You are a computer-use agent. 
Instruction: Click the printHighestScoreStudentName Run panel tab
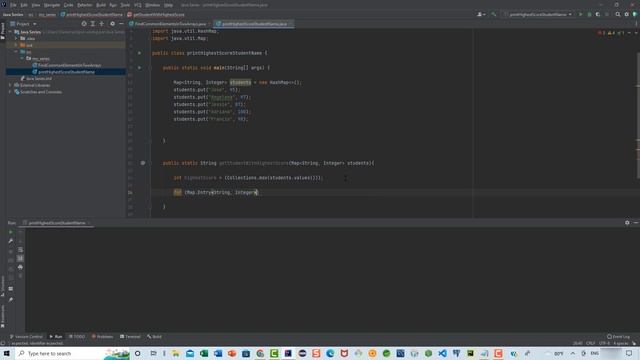(56, 223)
